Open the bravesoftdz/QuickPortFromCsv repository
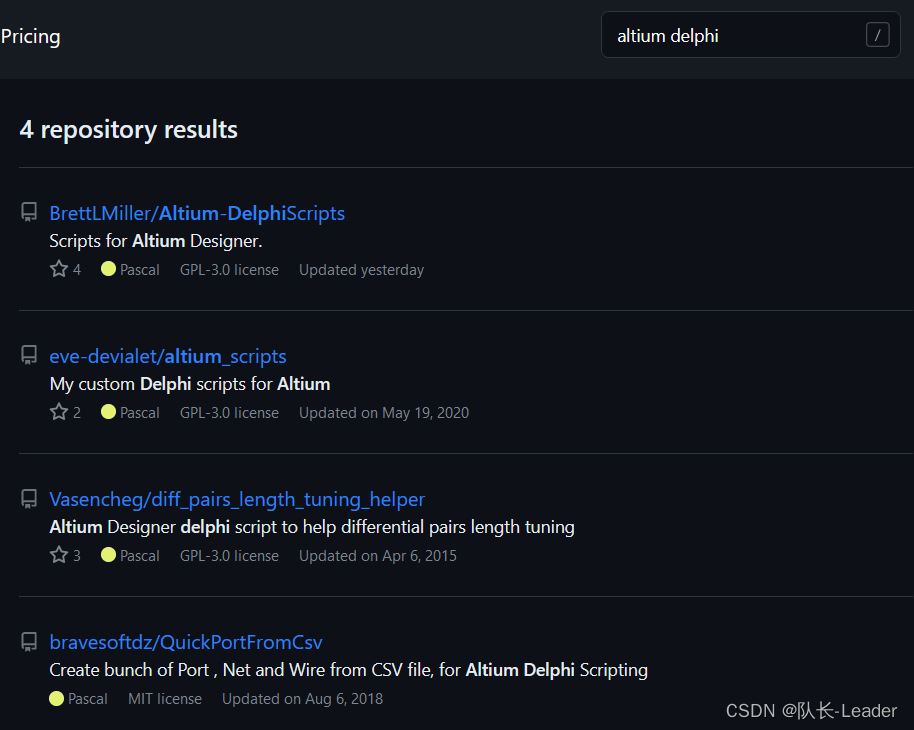 point(186,642)
